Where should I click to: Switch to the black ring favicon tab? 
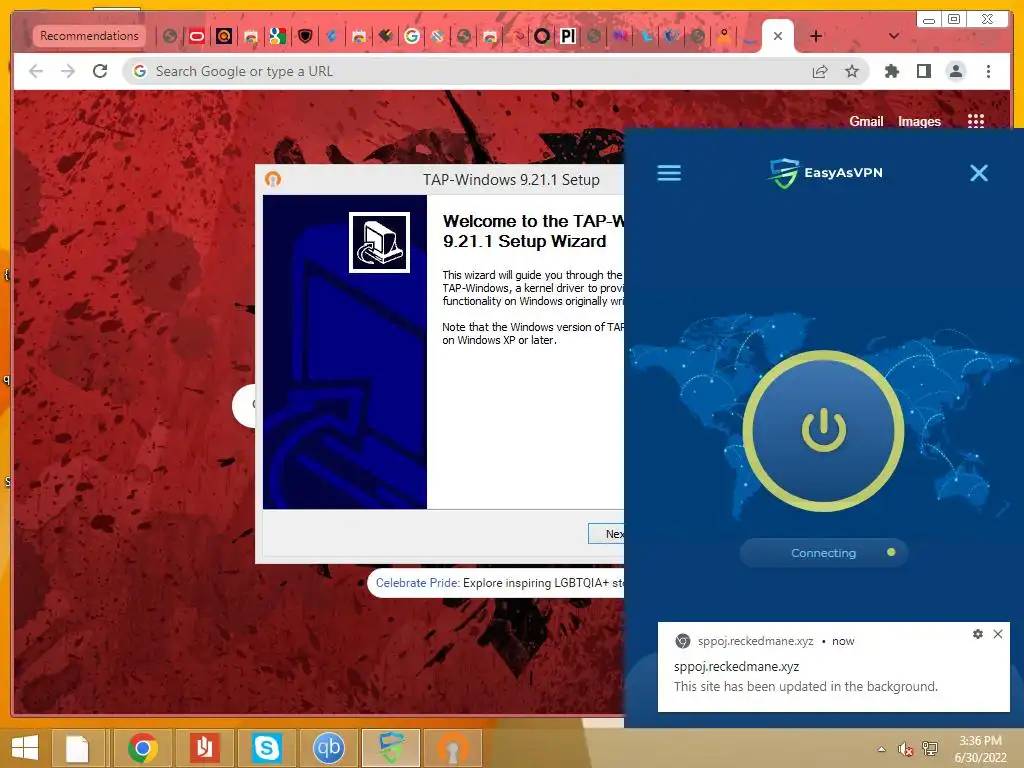pos(541,36)
